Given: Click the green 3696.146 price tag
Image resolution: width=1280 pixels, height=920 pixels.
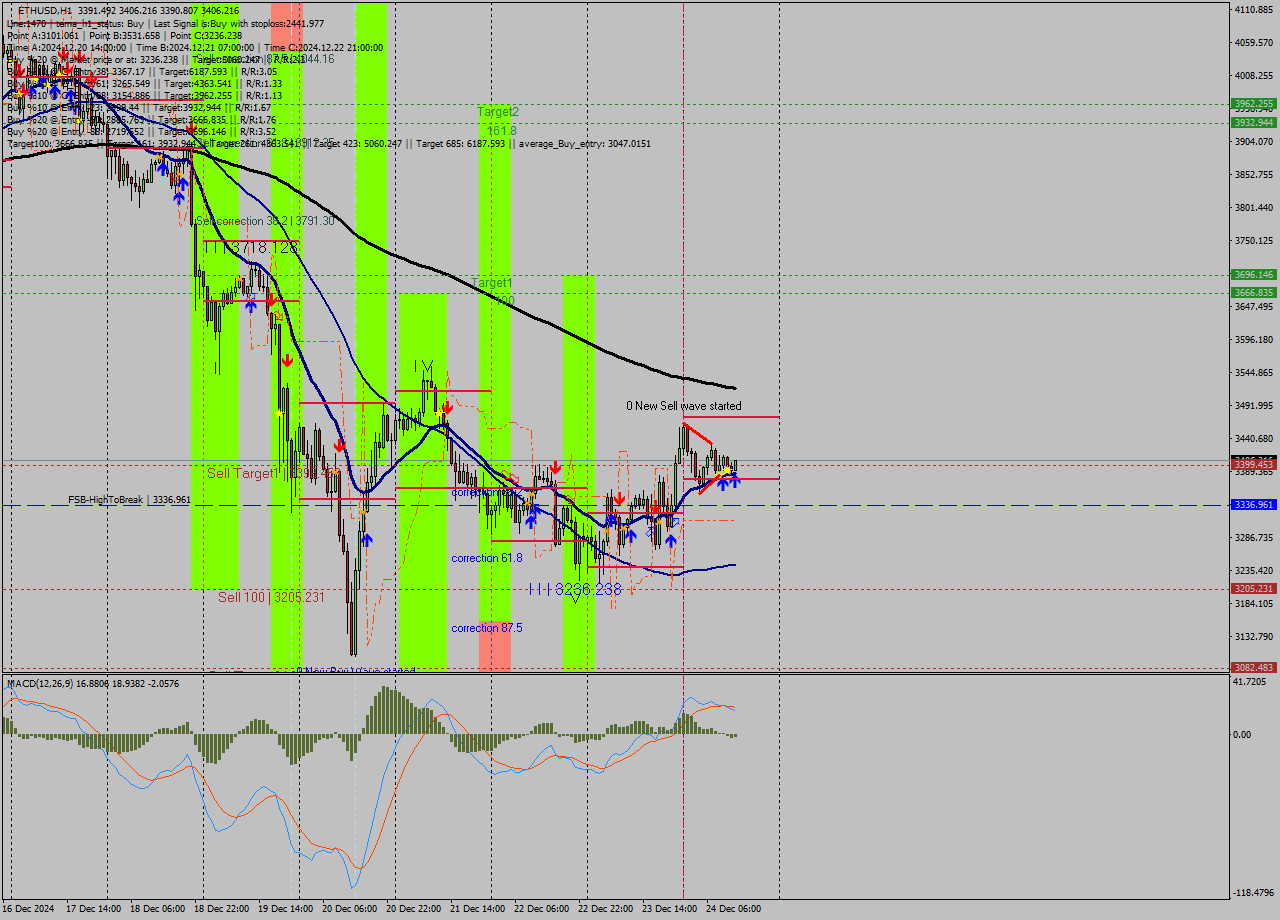Looking at the screenshot, I should point(1254,274).
